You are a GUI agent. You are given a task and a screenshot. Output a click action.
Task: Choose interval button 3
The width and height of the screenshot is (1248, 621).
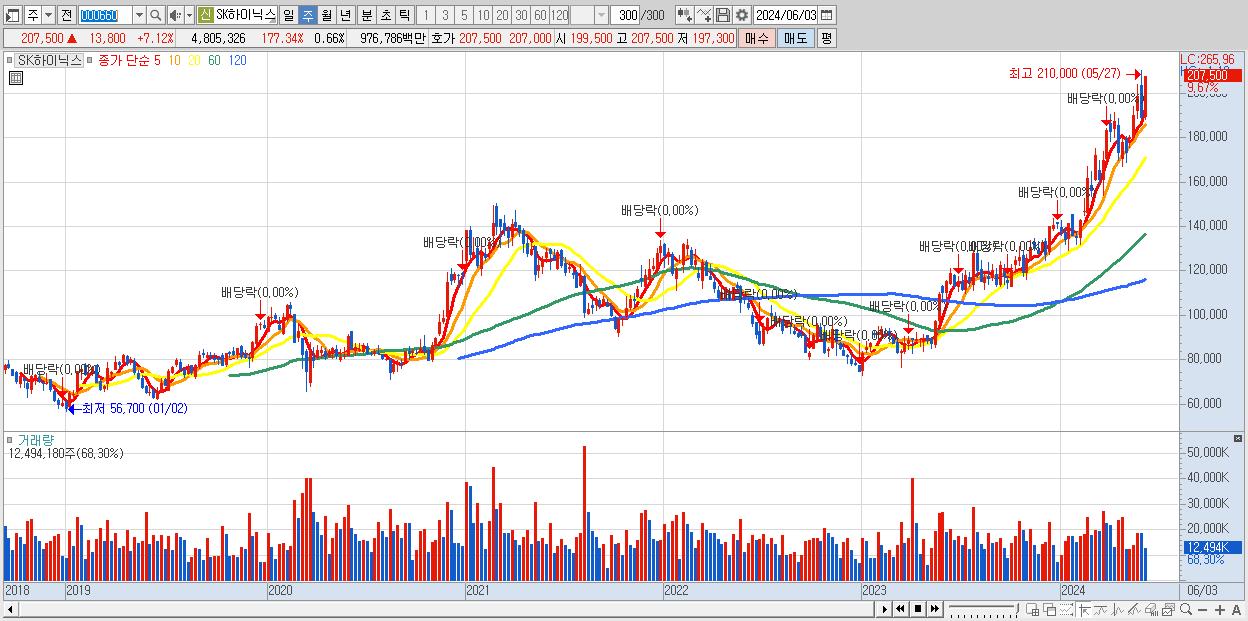tap(445, 15)
